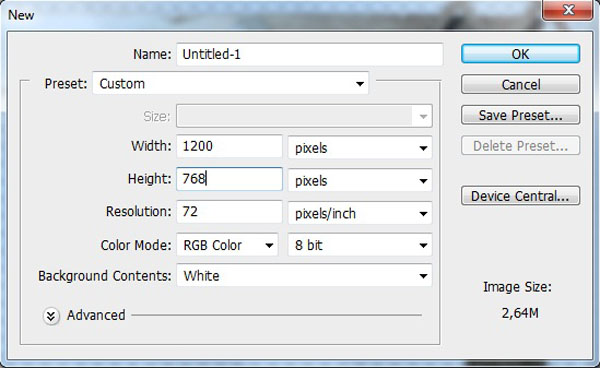Viewport: 600px width, 368px height.
Task: Click the 2,64M image size value
Action: (520, 313)
